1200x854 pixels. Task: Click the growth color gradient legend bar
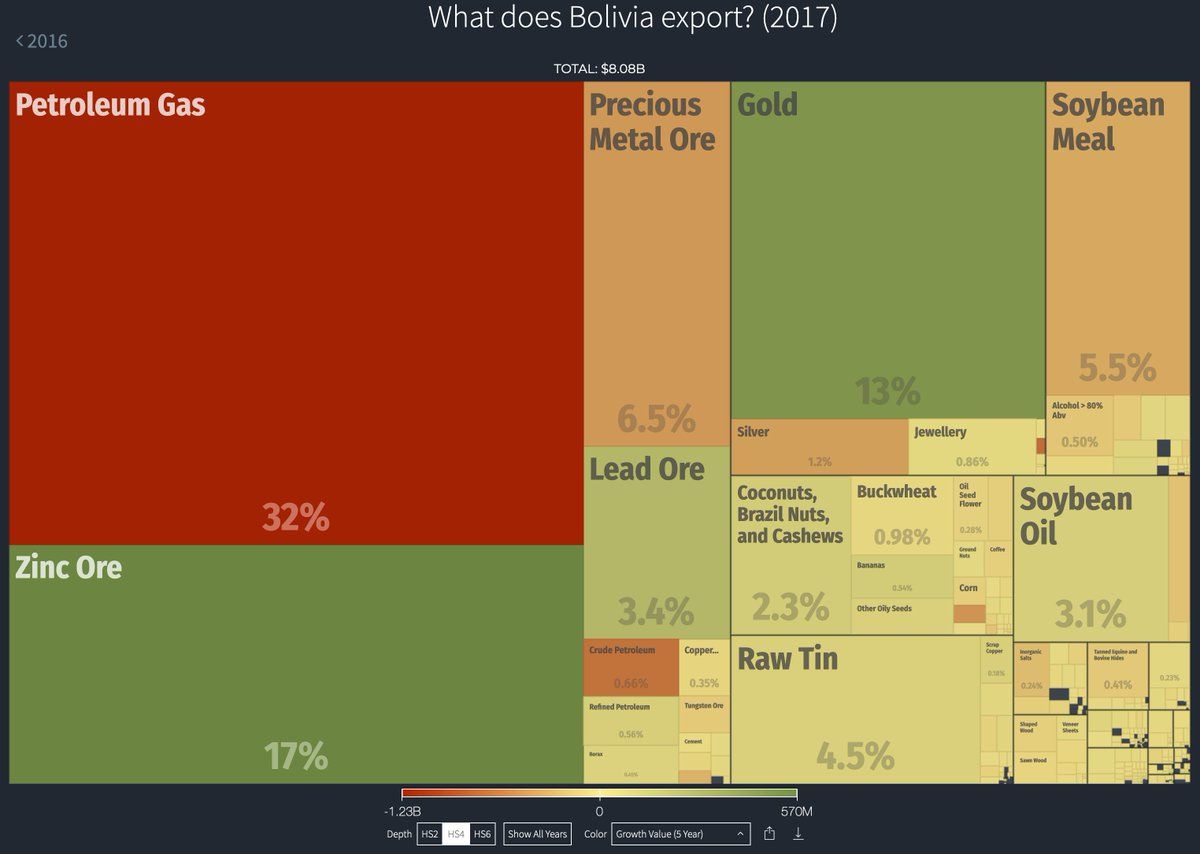pos(599,795)
